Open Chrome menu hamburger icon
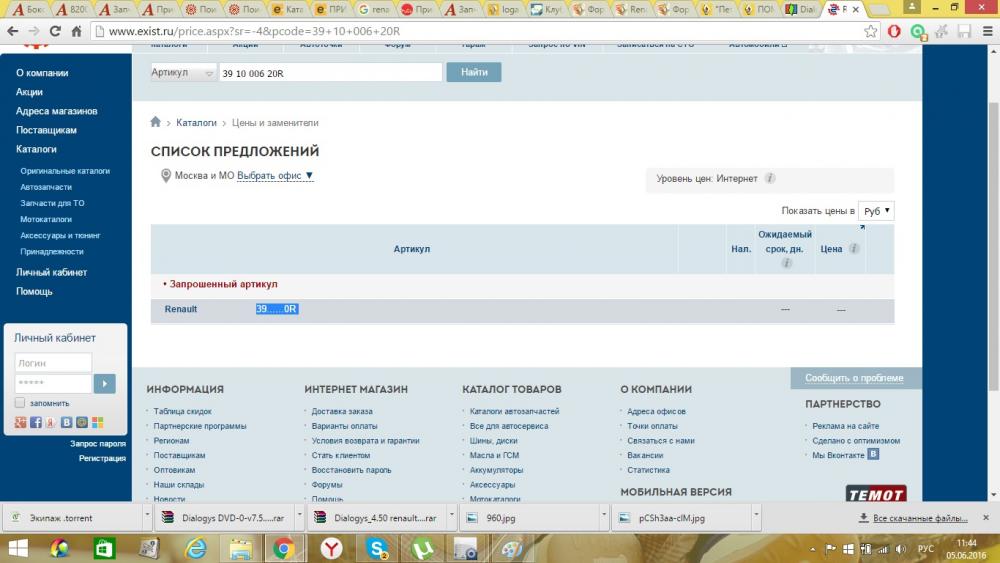1000x563 pixels. click(987, 31)
